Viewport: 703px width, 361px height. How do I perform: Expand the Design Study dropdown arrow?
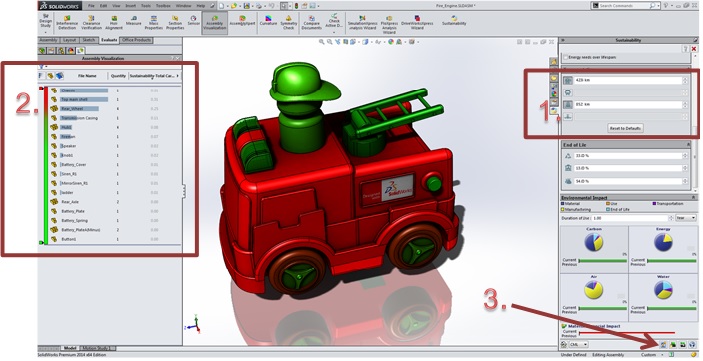pyautogui.click(x=45, y=32)
